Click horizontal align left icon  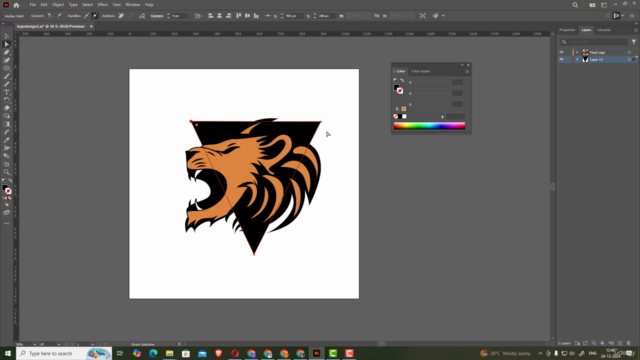coord(211,16)
